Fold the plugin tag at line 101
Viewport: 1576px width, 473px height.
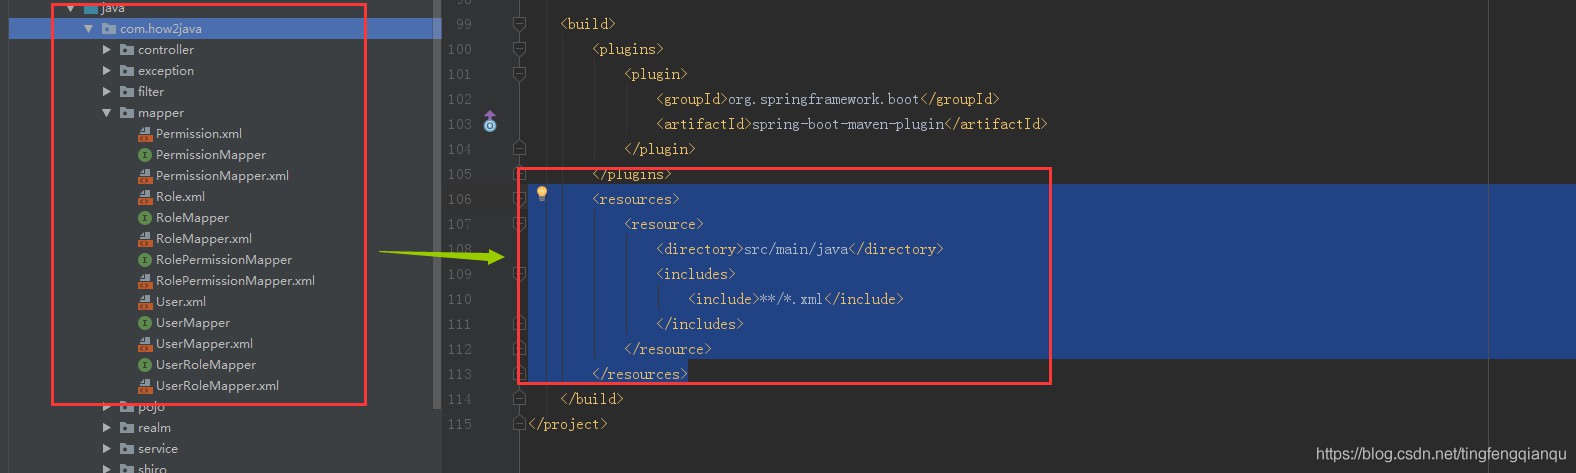519,73
